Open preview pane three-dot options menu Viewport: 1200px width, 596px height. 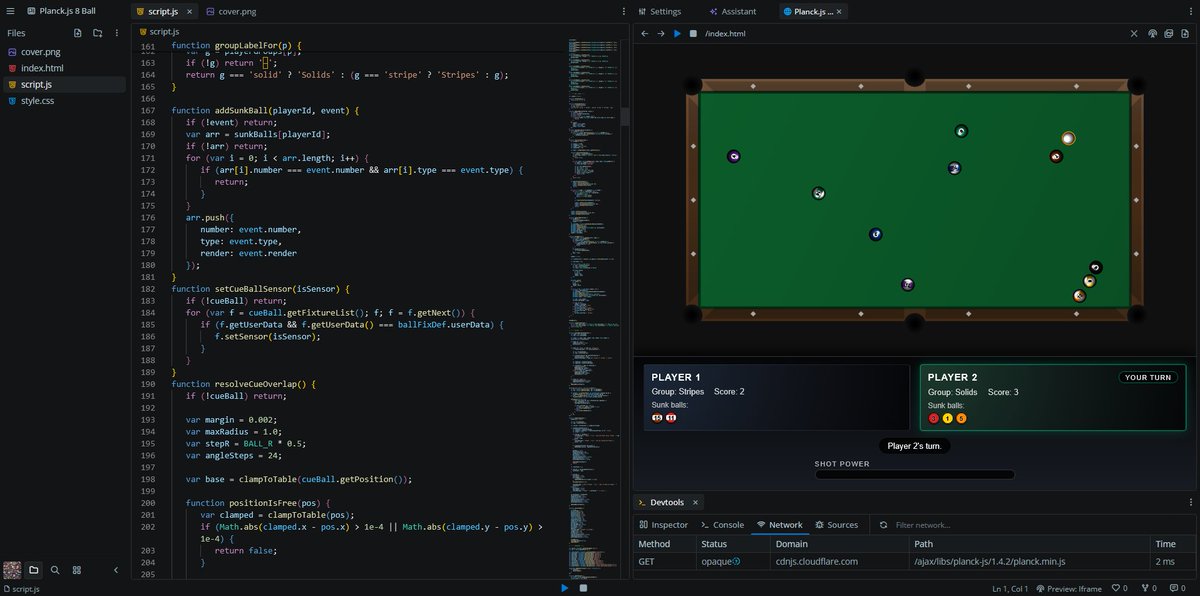coord(1190,11)
